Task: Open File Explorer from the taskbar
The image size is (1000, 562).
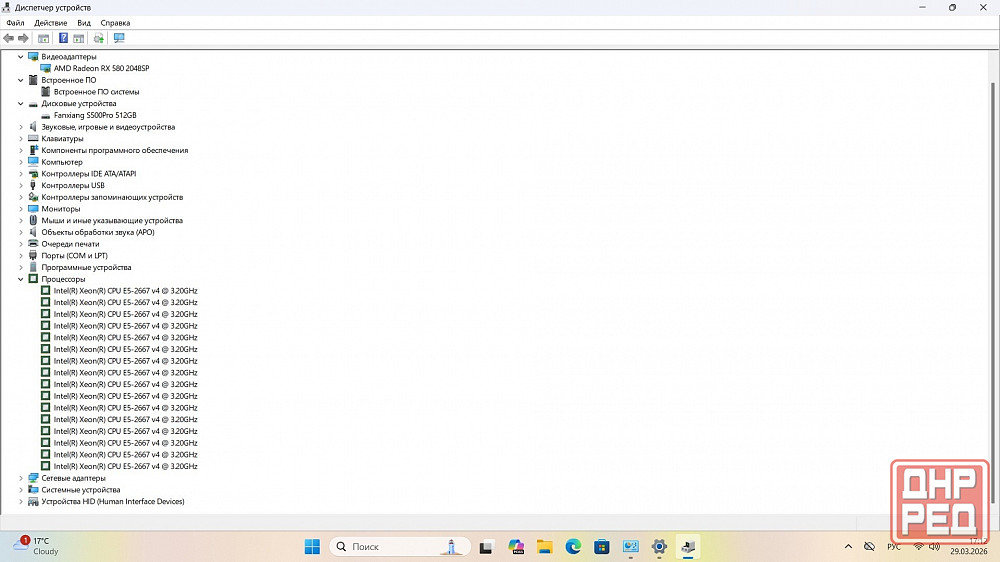Action: pos(544,547)
